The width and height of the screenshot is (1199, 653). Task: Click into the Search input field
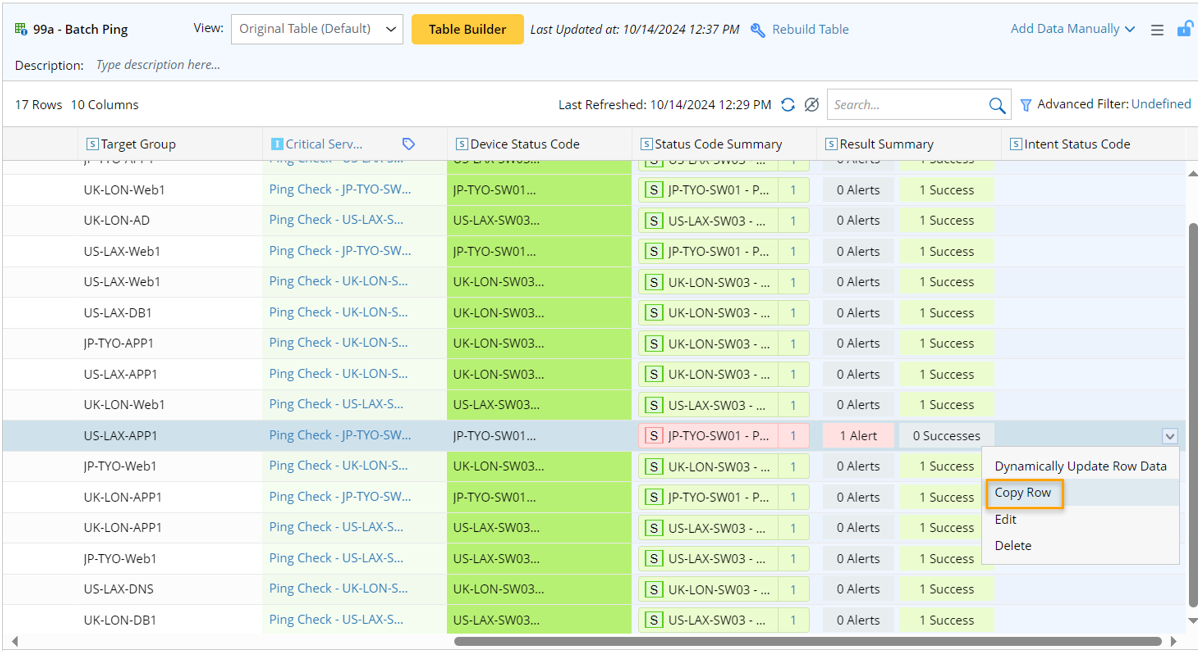click(905, 105)
